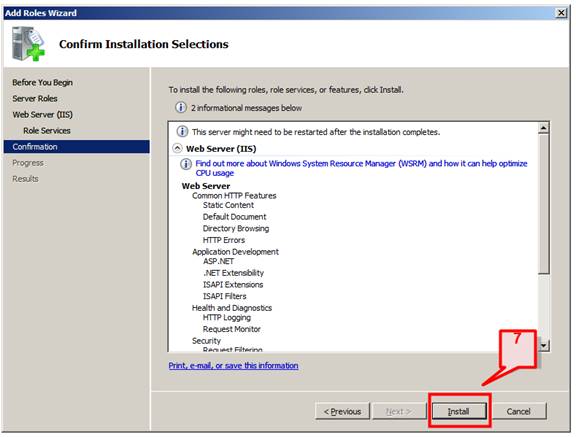Click the vertical scrollbar thumb
Image resolution: width=576 pixels, height=437 pixels.
coord(543,203)
